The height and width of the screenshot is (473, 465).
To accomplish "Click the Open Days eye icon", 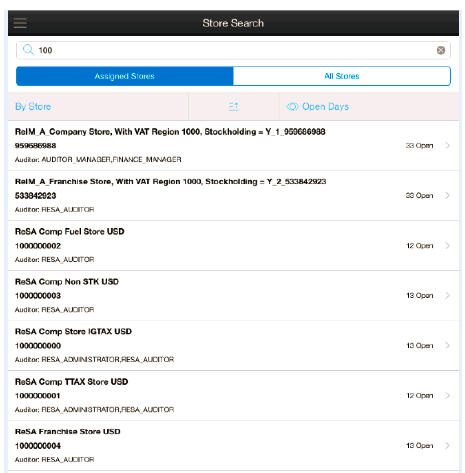I will tap(292, 107).
